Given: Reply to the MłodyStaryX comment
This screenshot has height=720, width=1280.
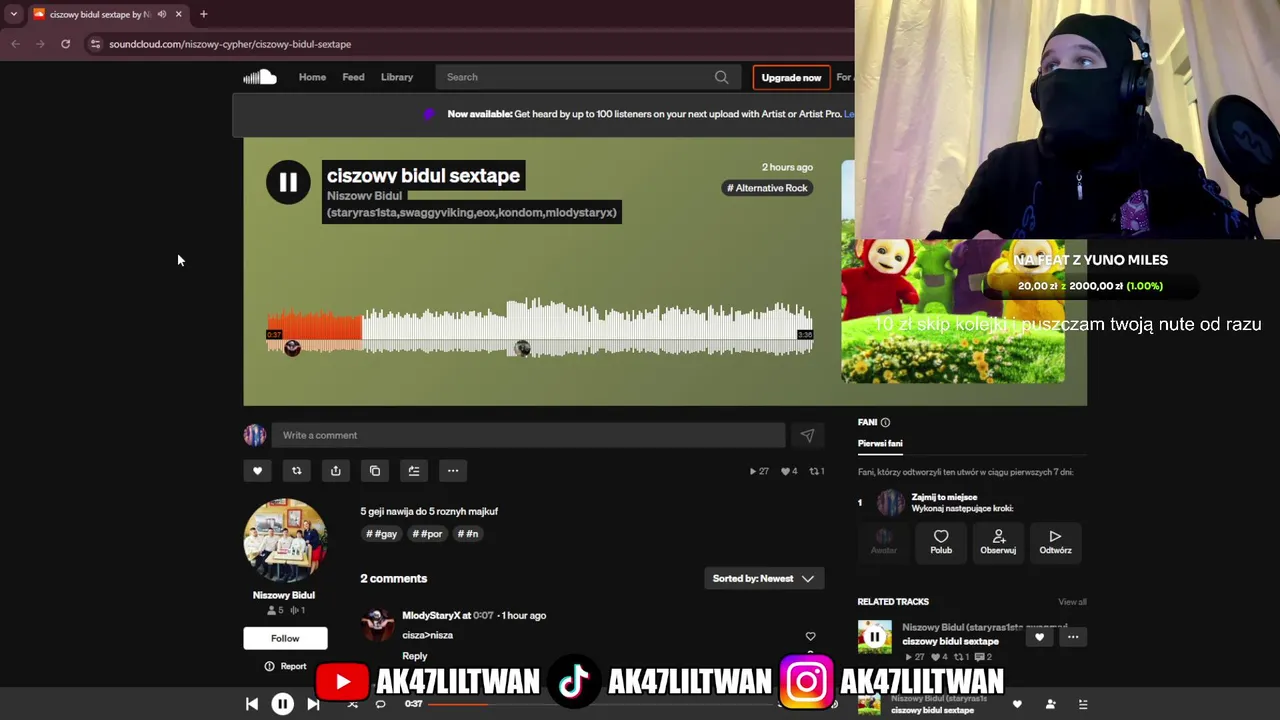Looking at the screenshot, I should coord(415,656).
